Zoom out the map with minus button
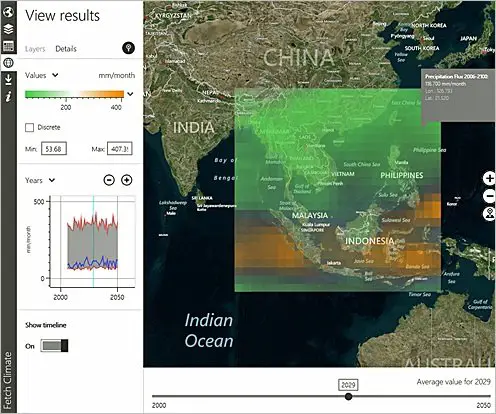Image resolution: width=496 pixels, height=414 pixels. click(489, 196)
